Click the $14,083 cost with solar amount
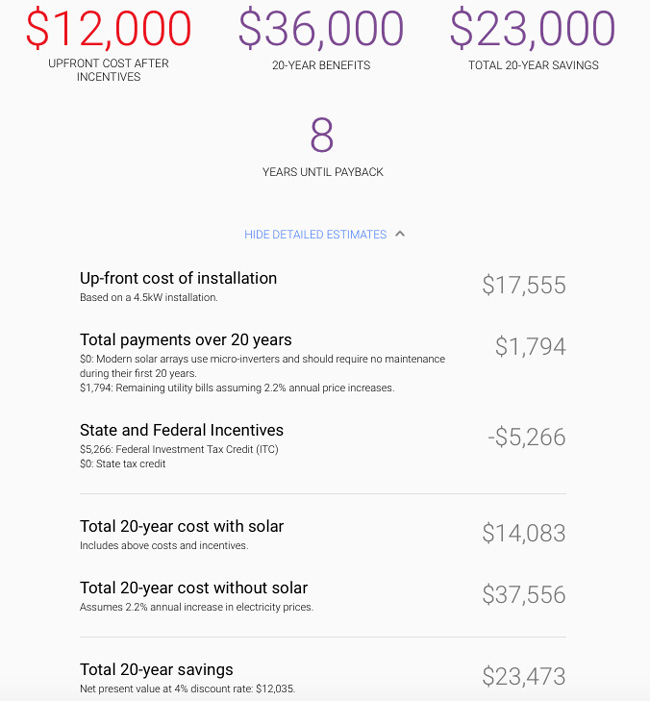The image size is (650, 701). point(524,533)
